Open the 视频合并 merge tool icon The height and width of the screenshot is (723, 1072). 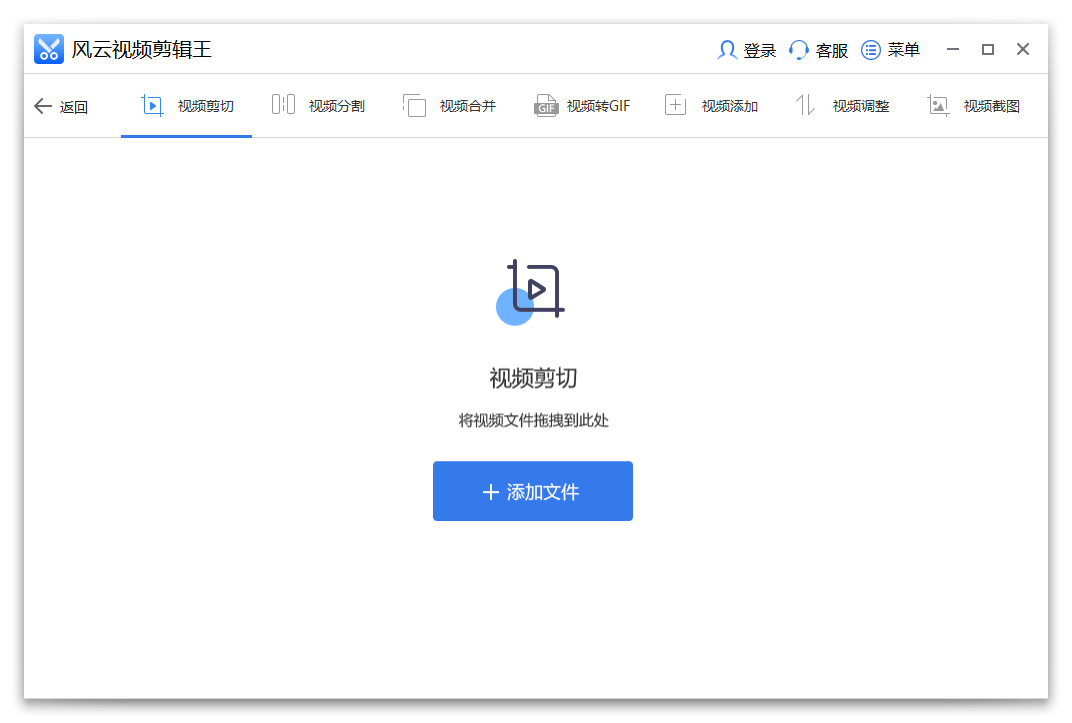[x=414, y=104]
